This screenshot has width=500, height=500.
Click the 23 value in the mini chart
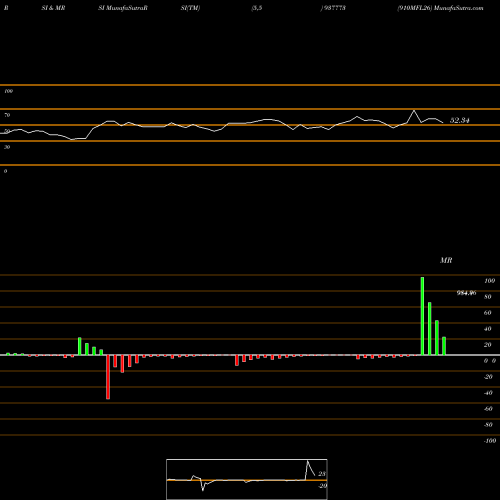322,474
